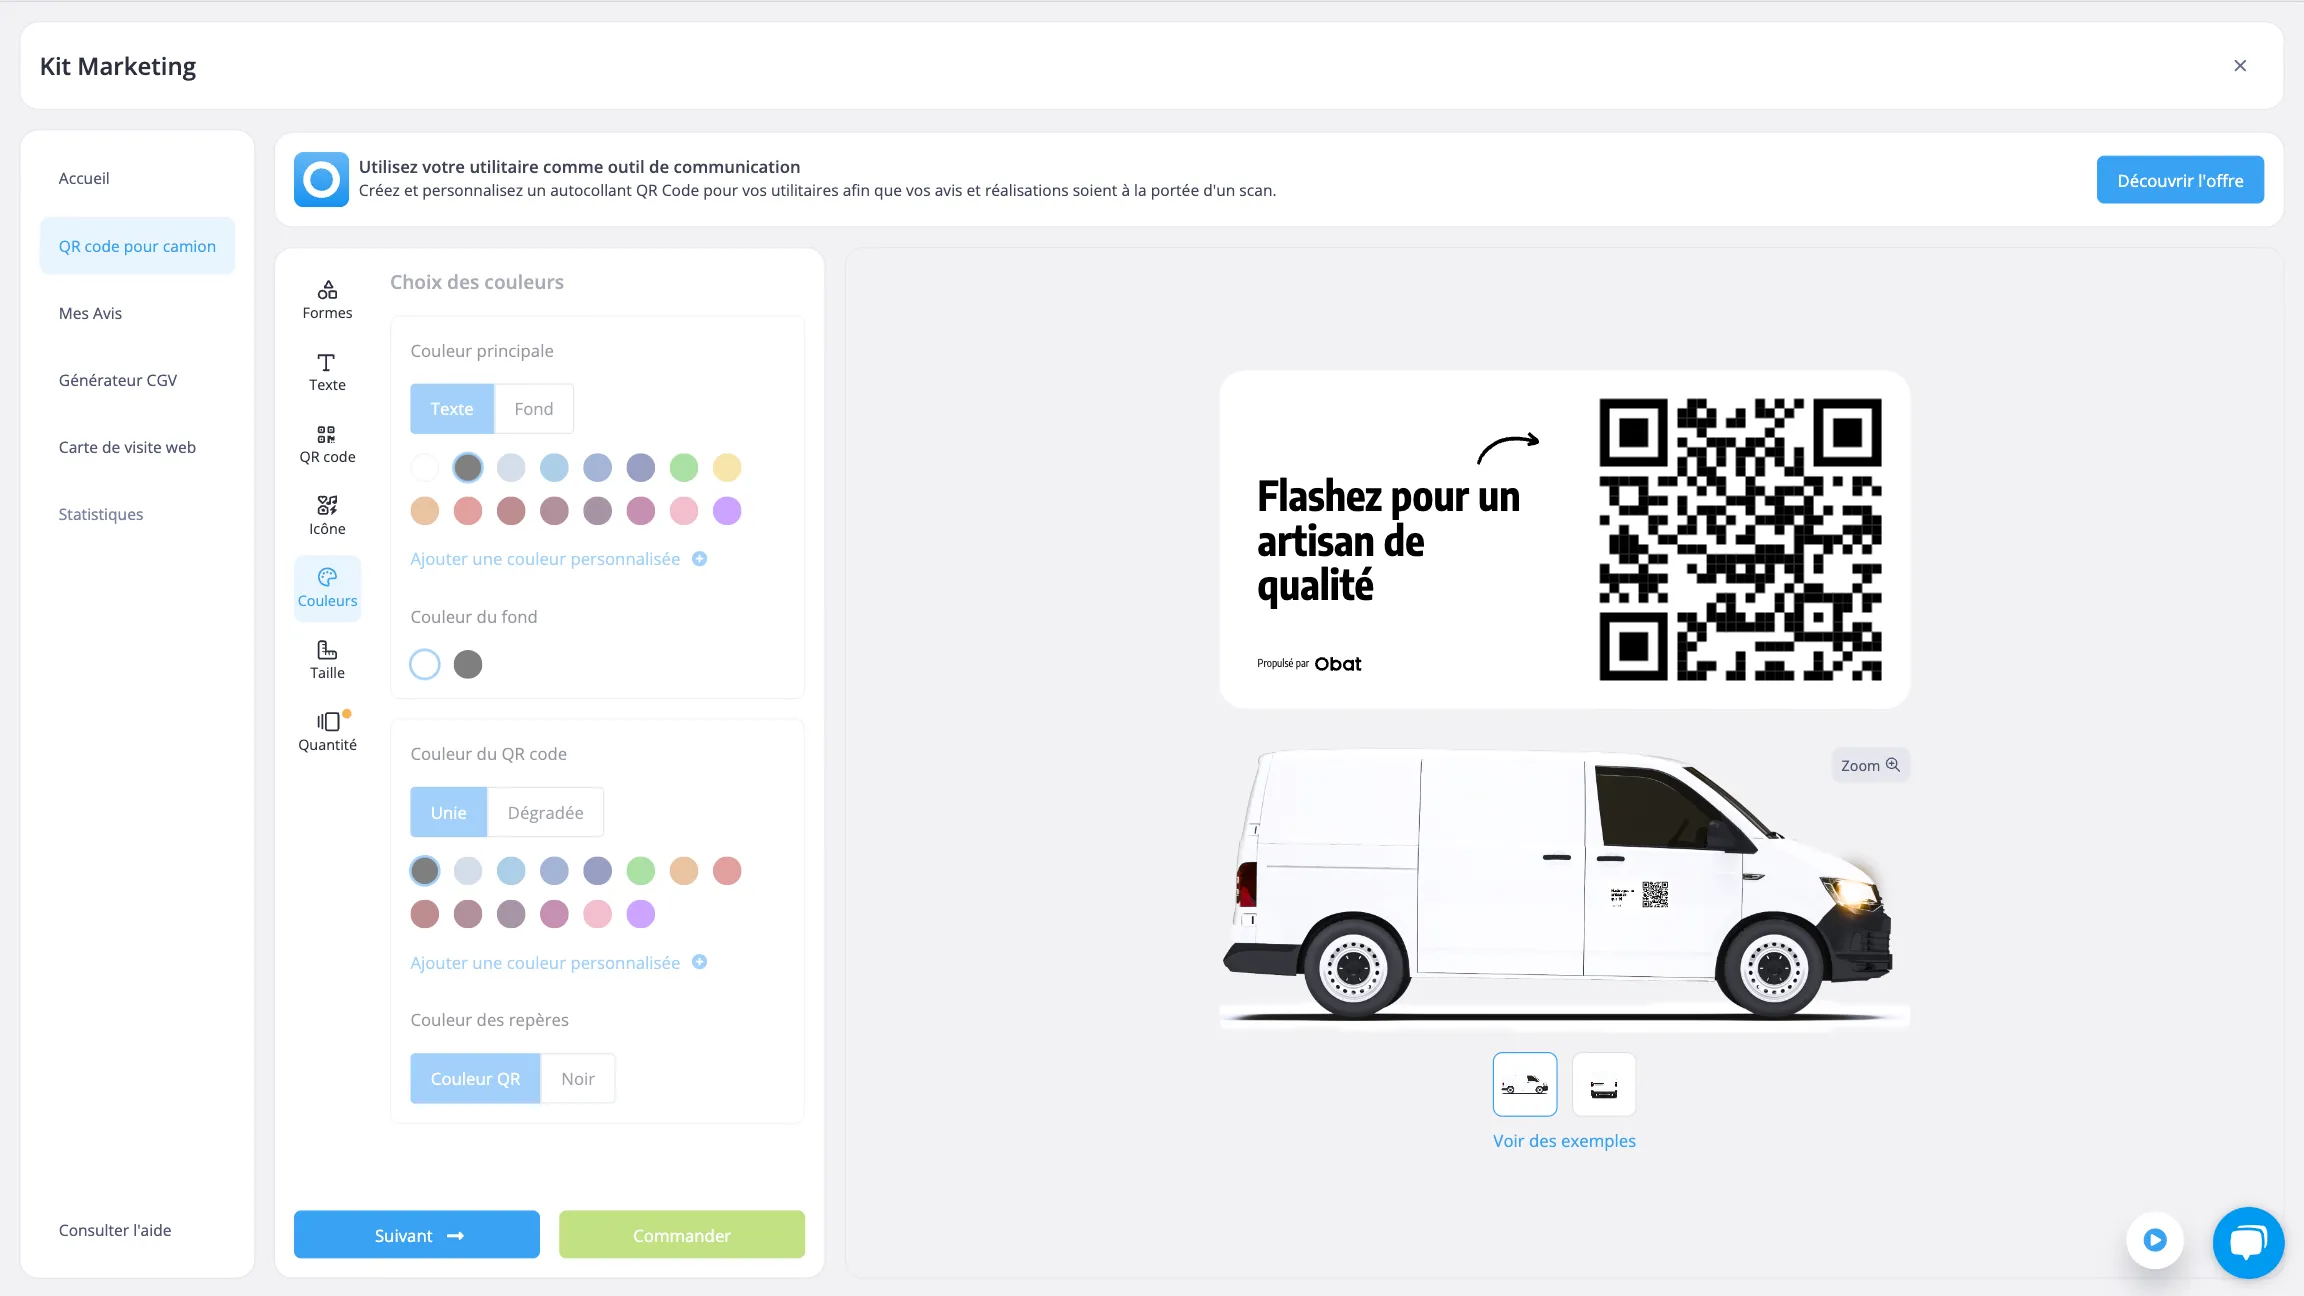2304x1296 pixels.
Task: Pick light blue swatch in Couleur du QR code
Action: click(511, 871)
